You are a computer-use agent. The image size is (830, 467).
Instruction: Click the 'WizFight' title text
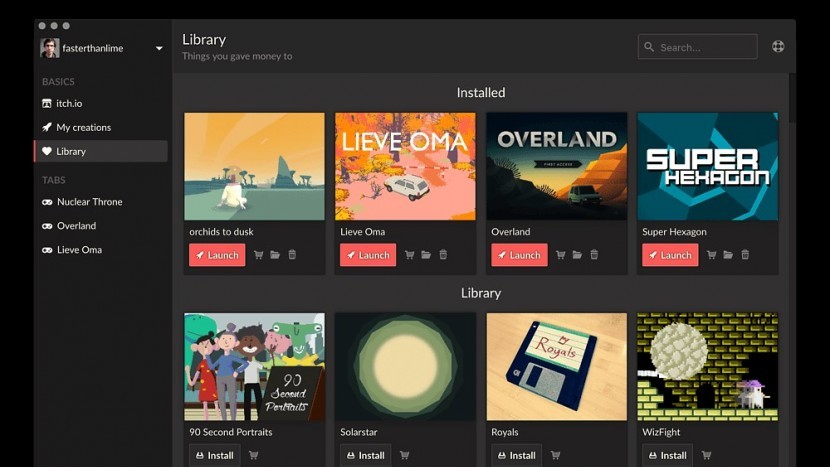click(x=661, y=432)
